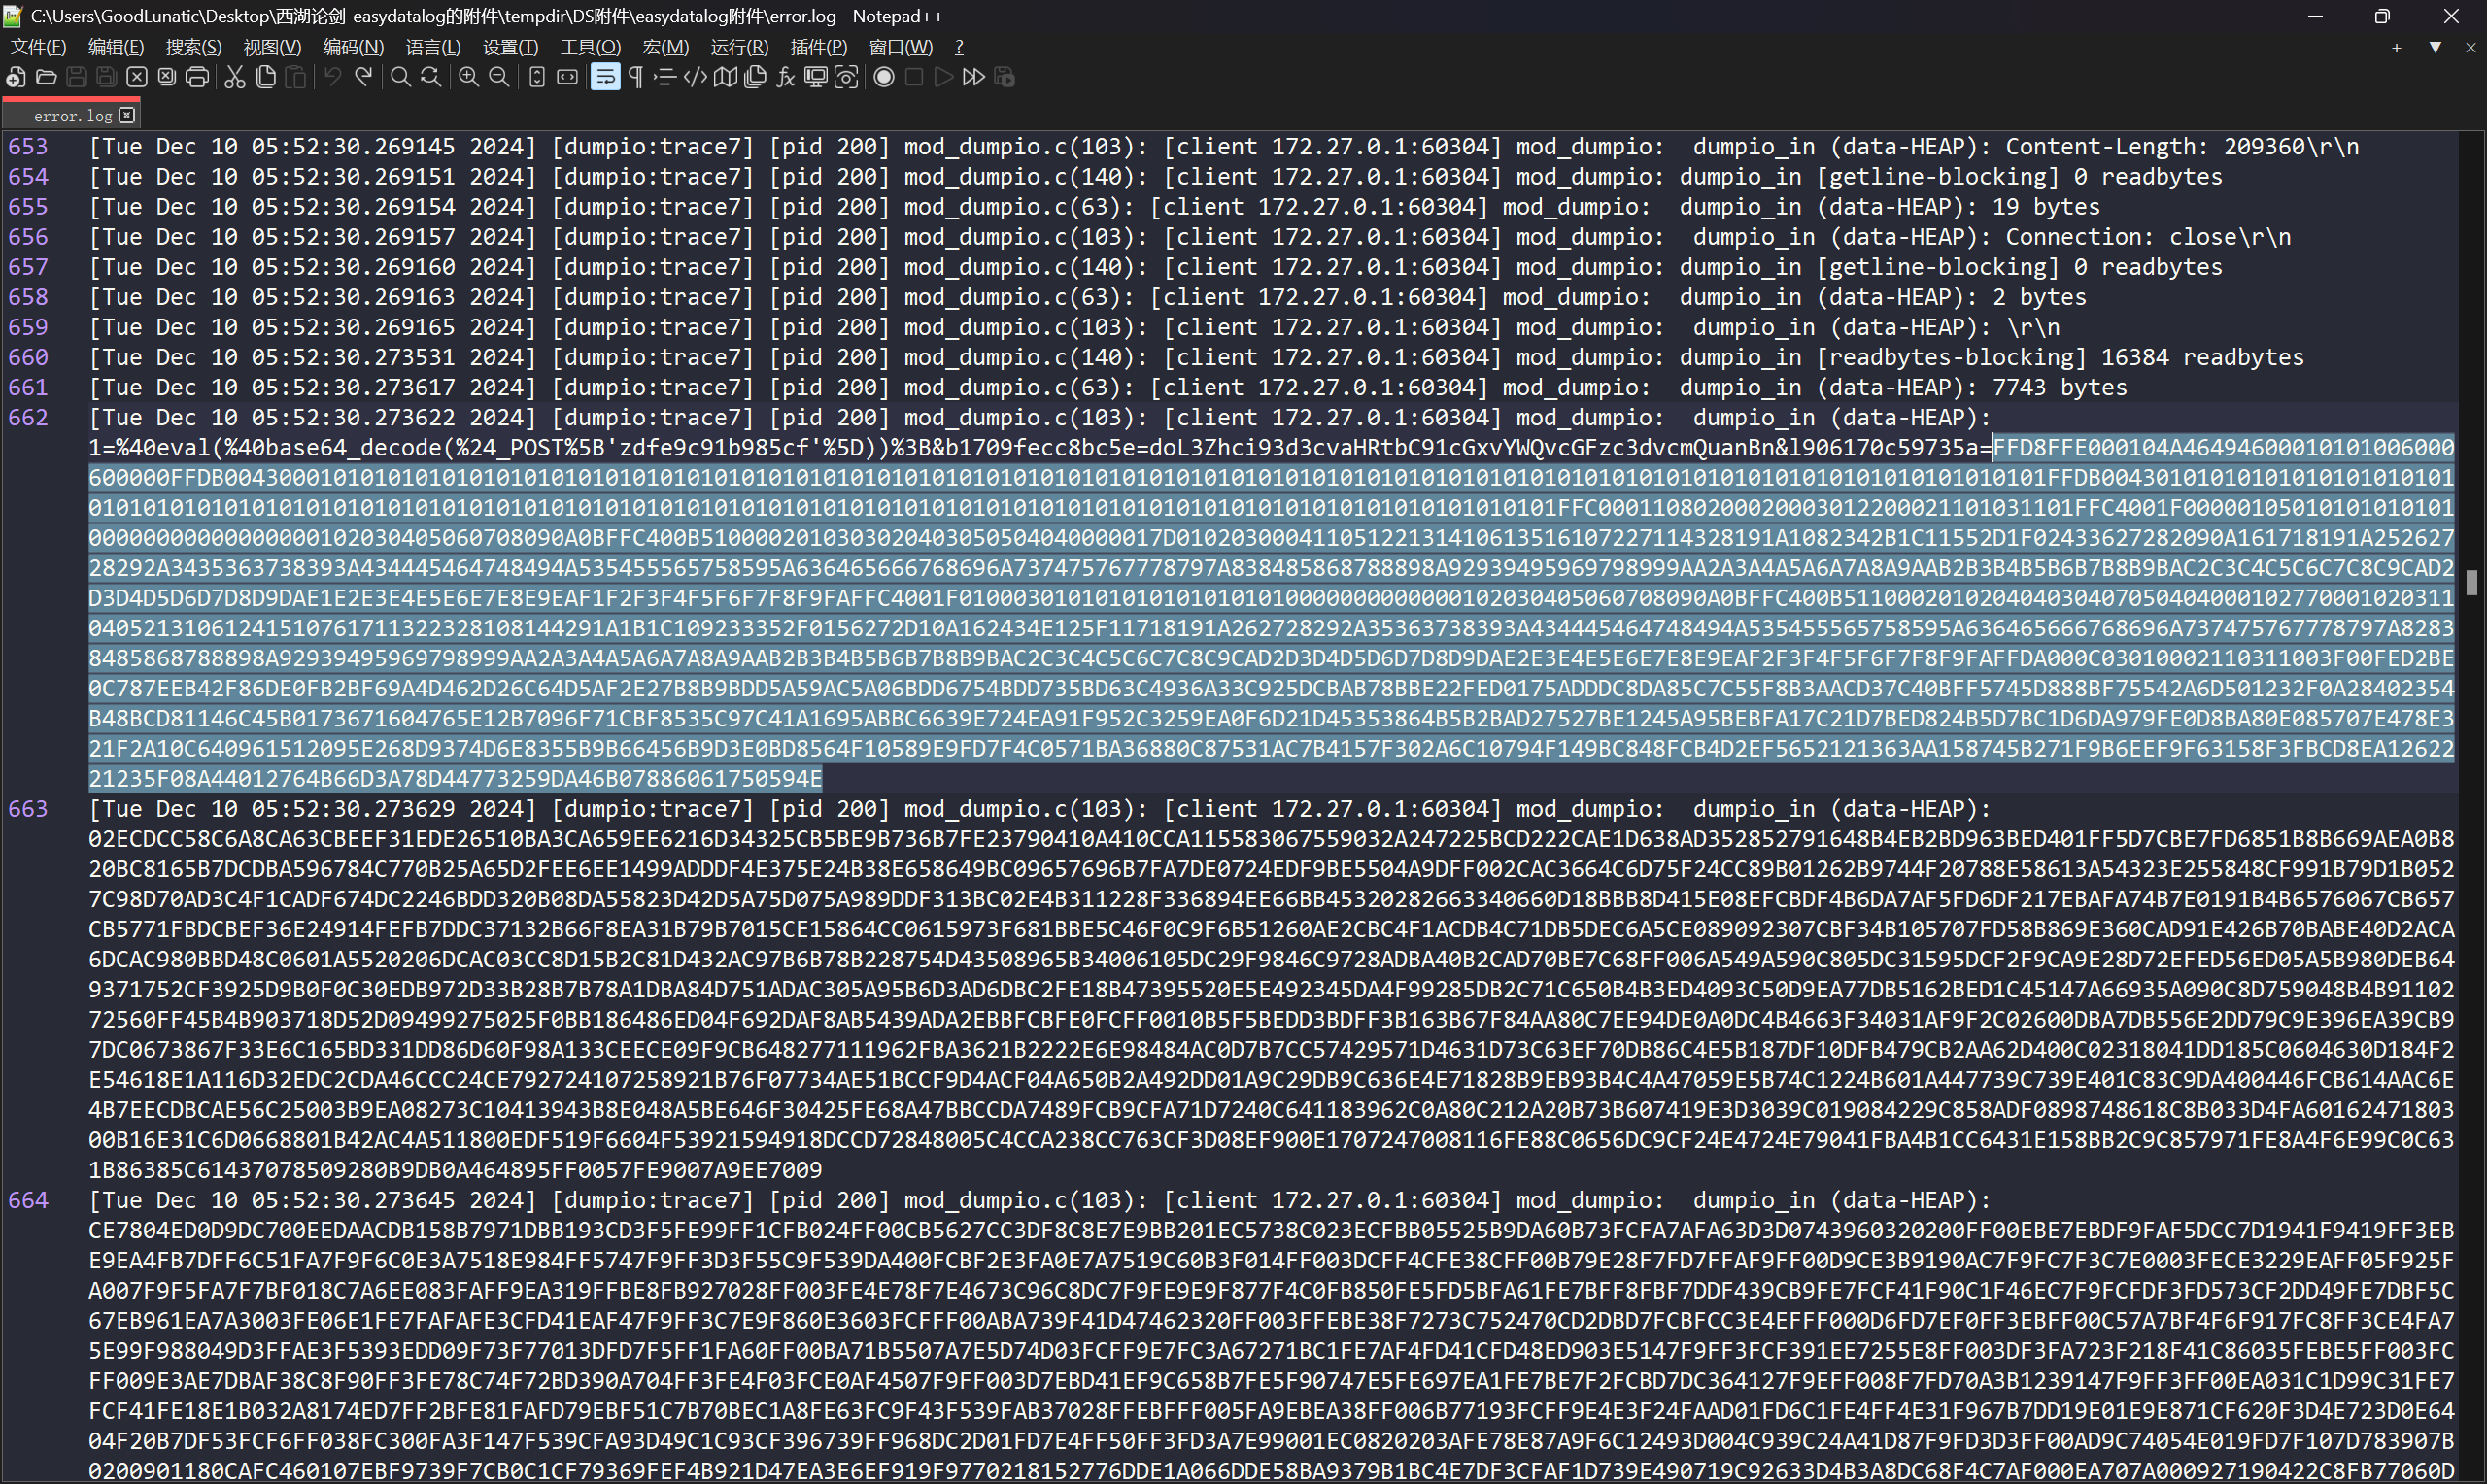Close the current document from the toolbar
Viewport: 2487px width, 1484px height.
137,77
